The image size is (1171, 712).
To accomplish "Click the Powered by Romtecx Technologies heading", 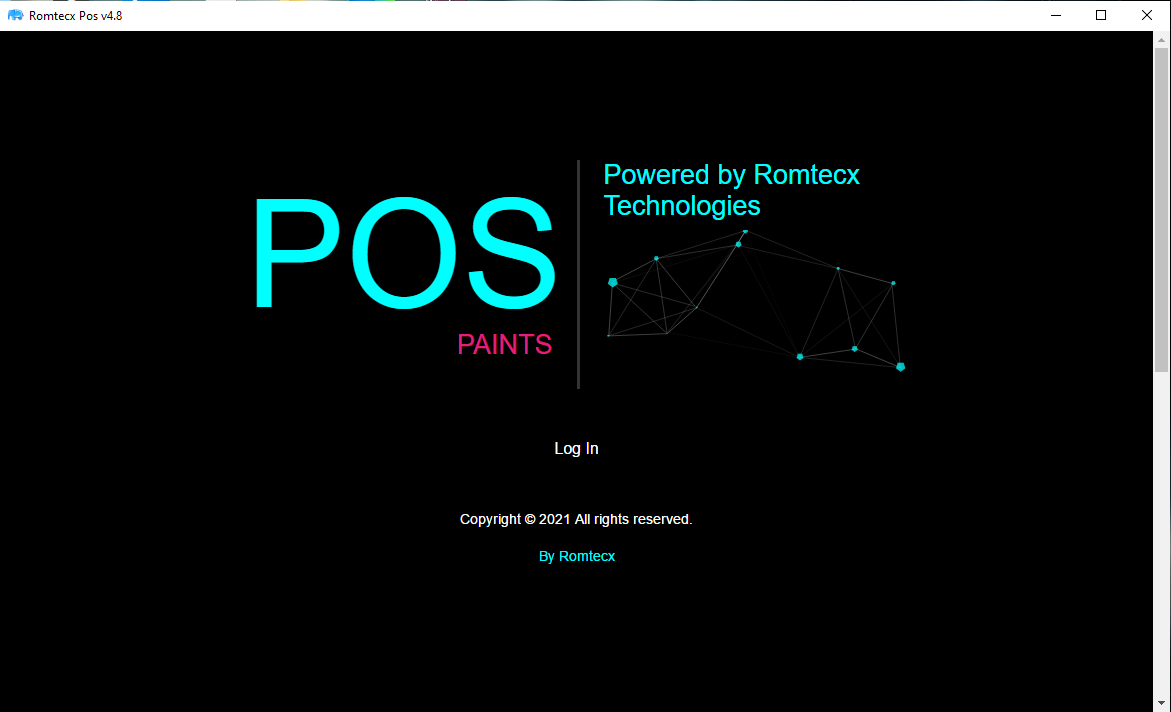I will click(731, 189).
